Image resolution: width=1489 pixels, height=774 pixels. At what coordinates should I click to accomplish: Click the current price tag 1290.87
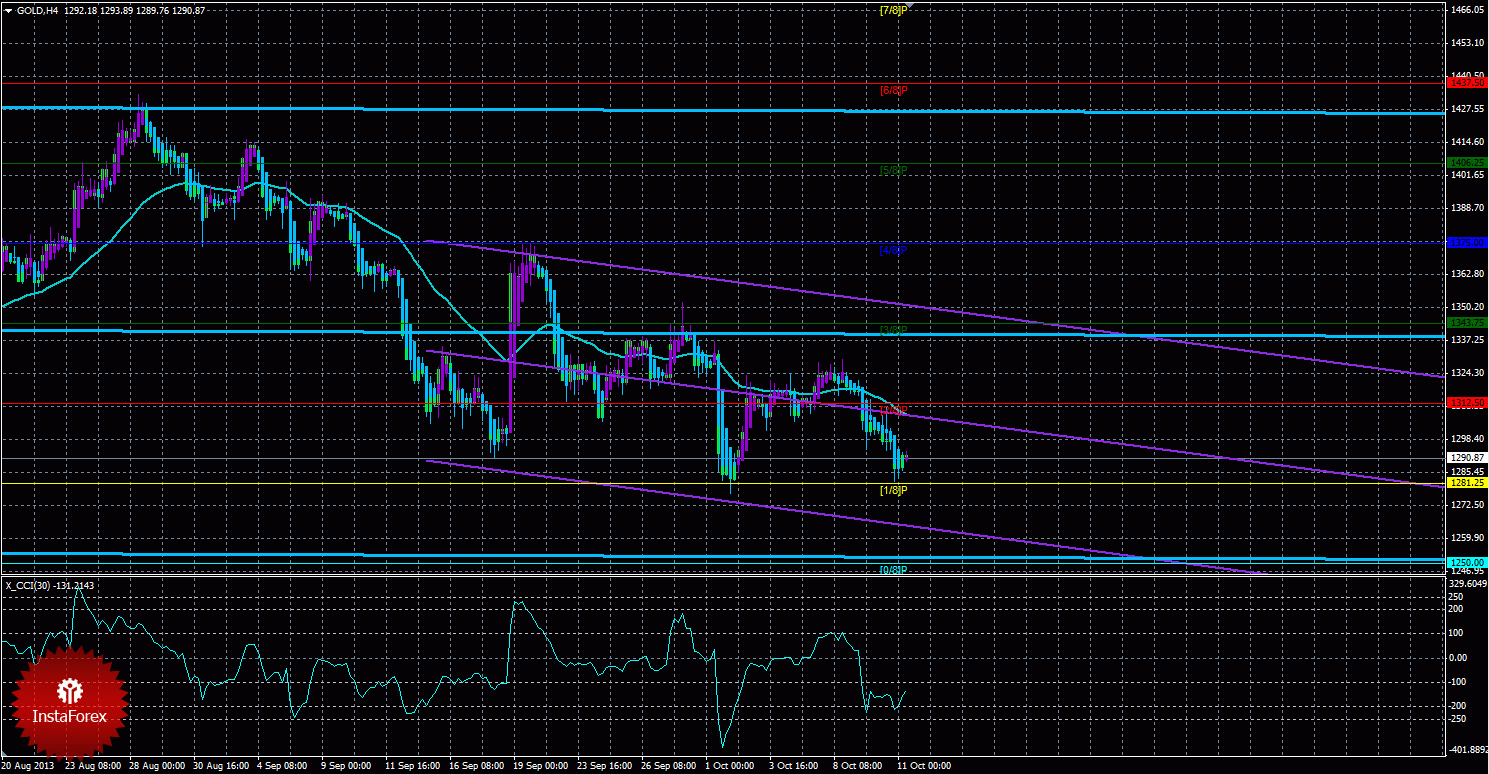click(1465, 458)
